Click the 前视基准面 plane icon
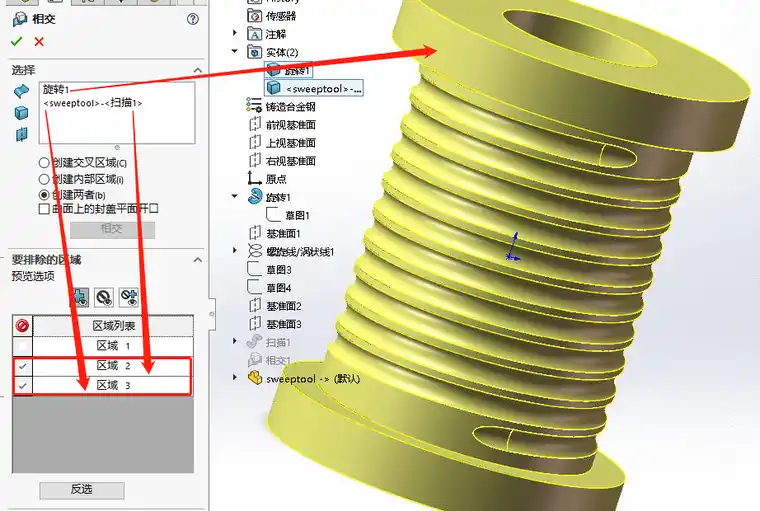 tap(255, 124)
